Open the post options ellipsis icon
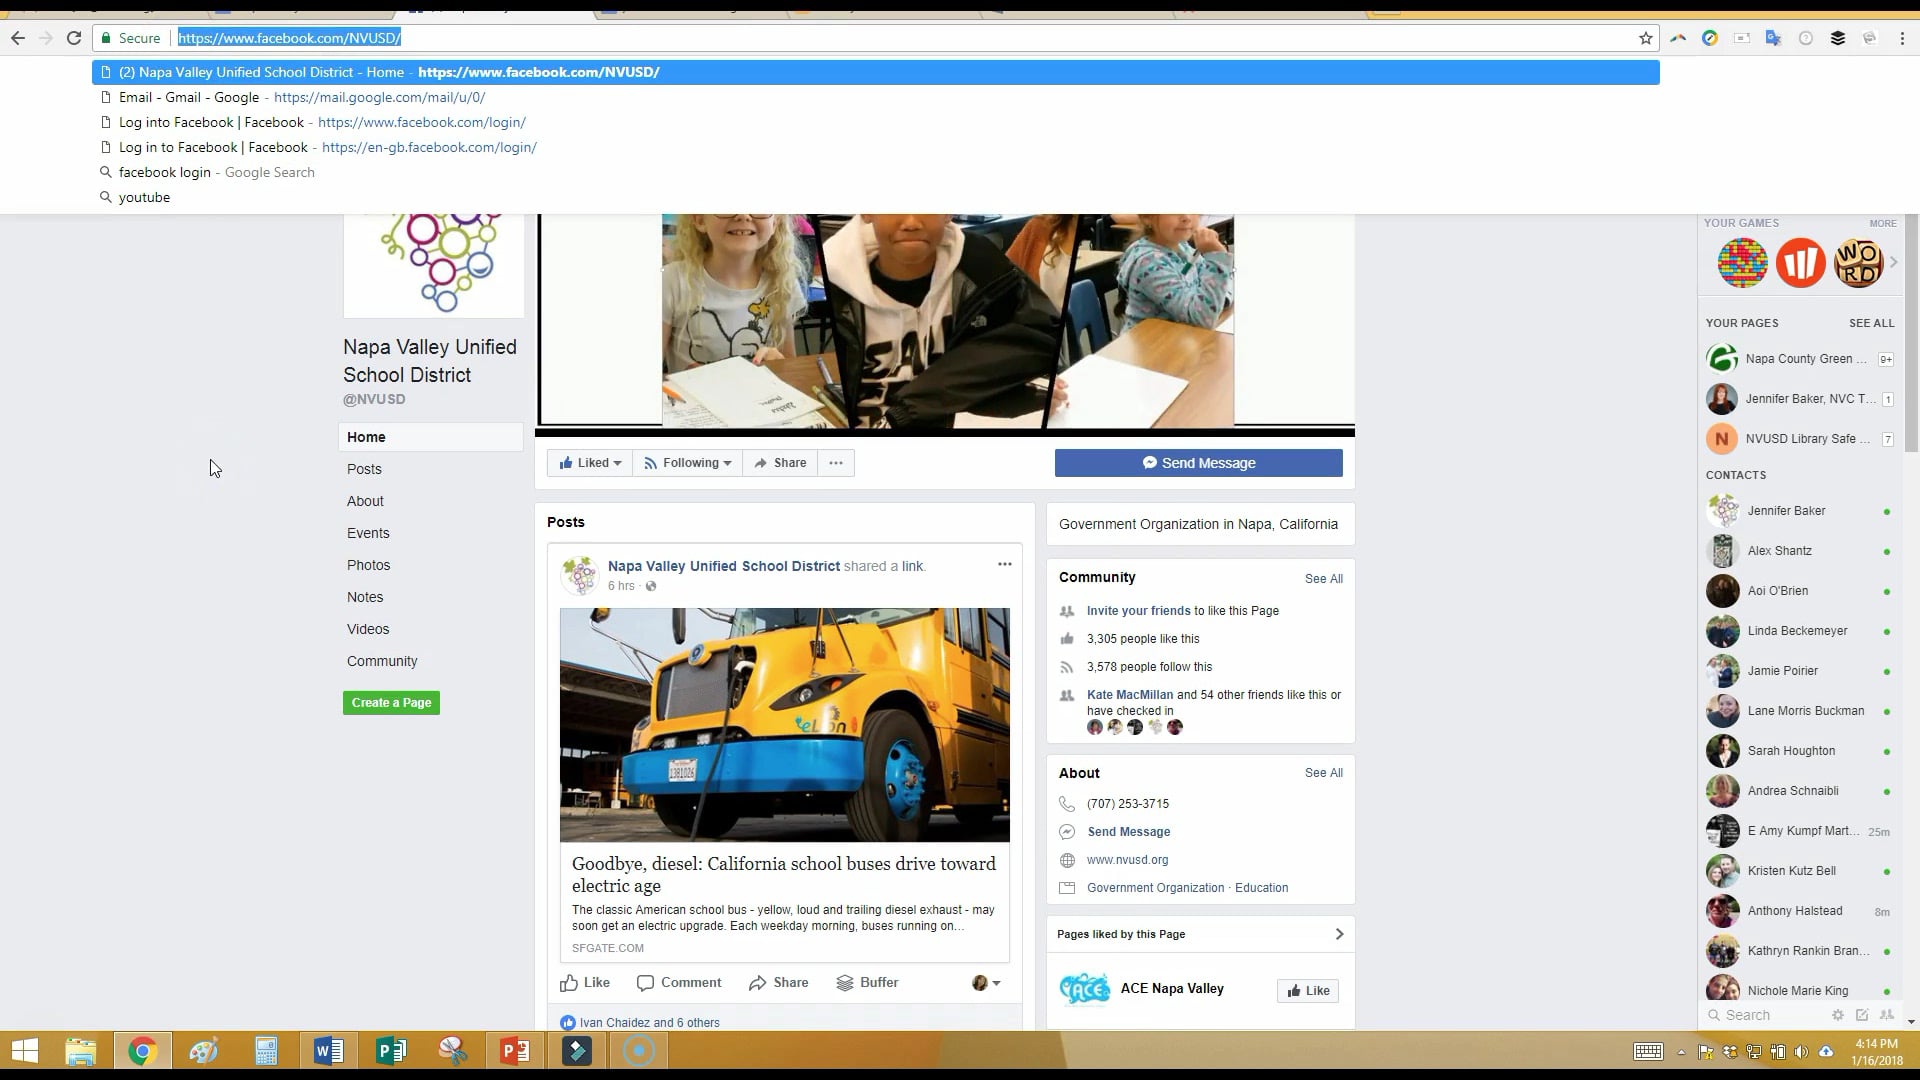1920x1080 pixels. tap(1005, 564)
